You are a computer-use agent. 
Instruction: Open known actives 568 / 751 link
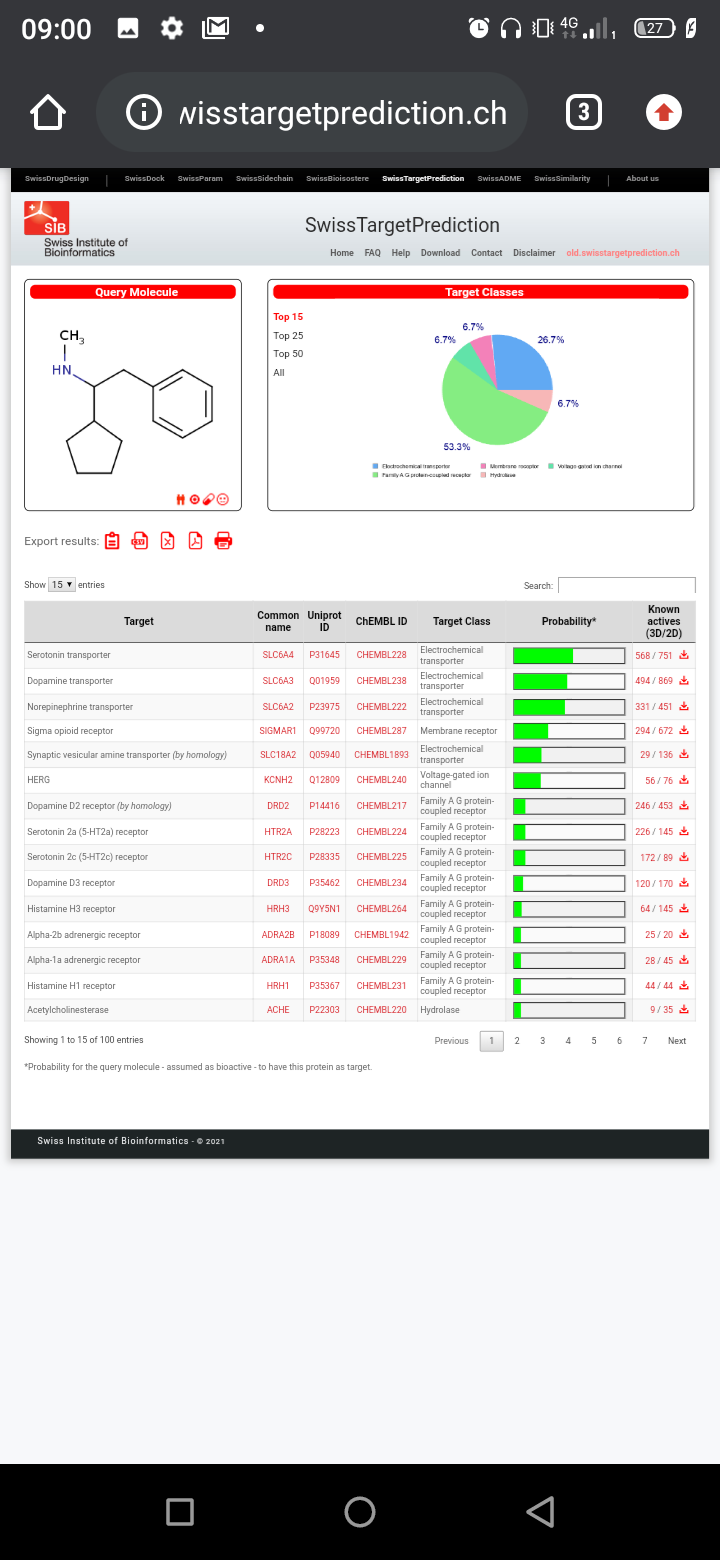[x=654, y=656]
